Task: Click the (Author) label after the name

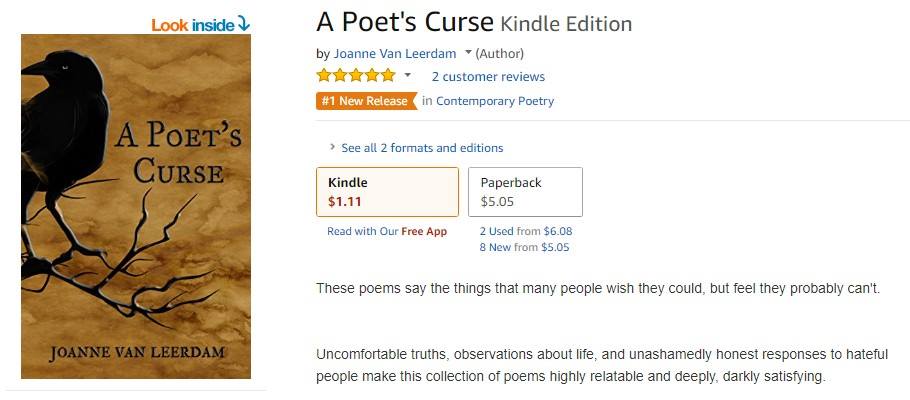Action: point(499,53)
